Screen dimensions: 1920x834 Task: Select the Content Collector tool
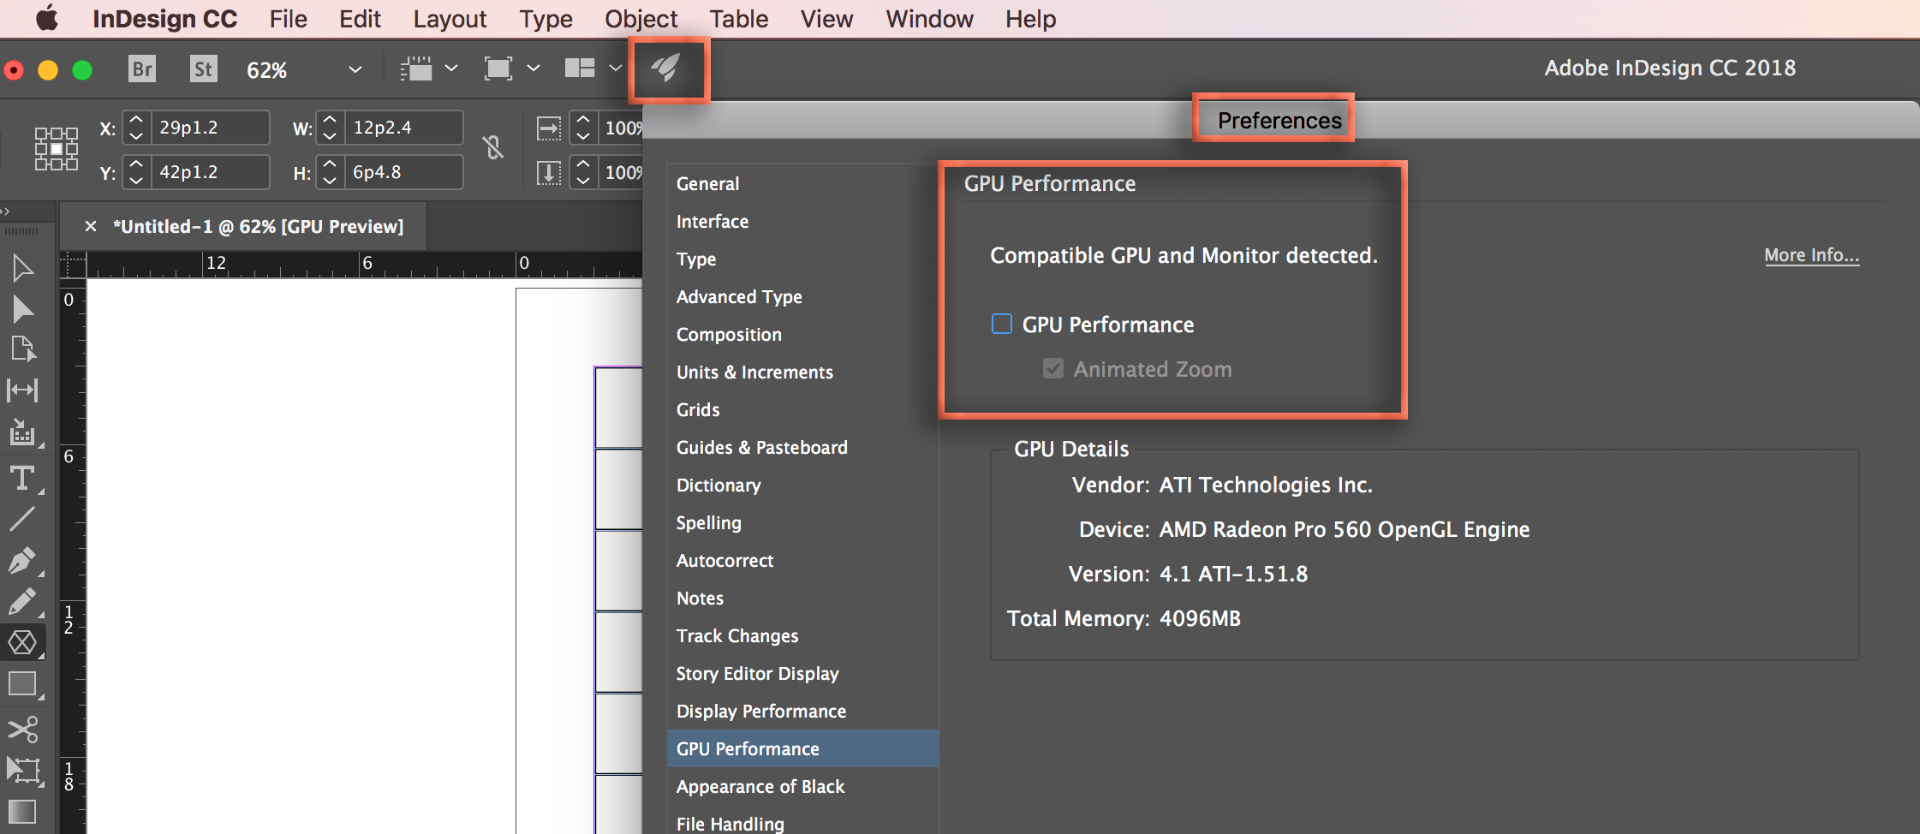point(22,432)
